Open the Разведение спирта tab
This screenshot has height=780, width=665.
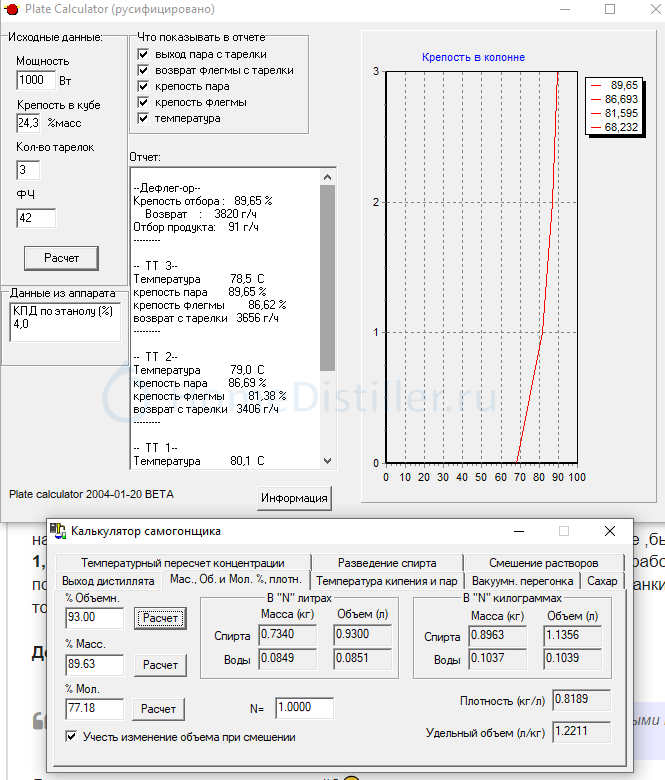[x=387, y=563]
